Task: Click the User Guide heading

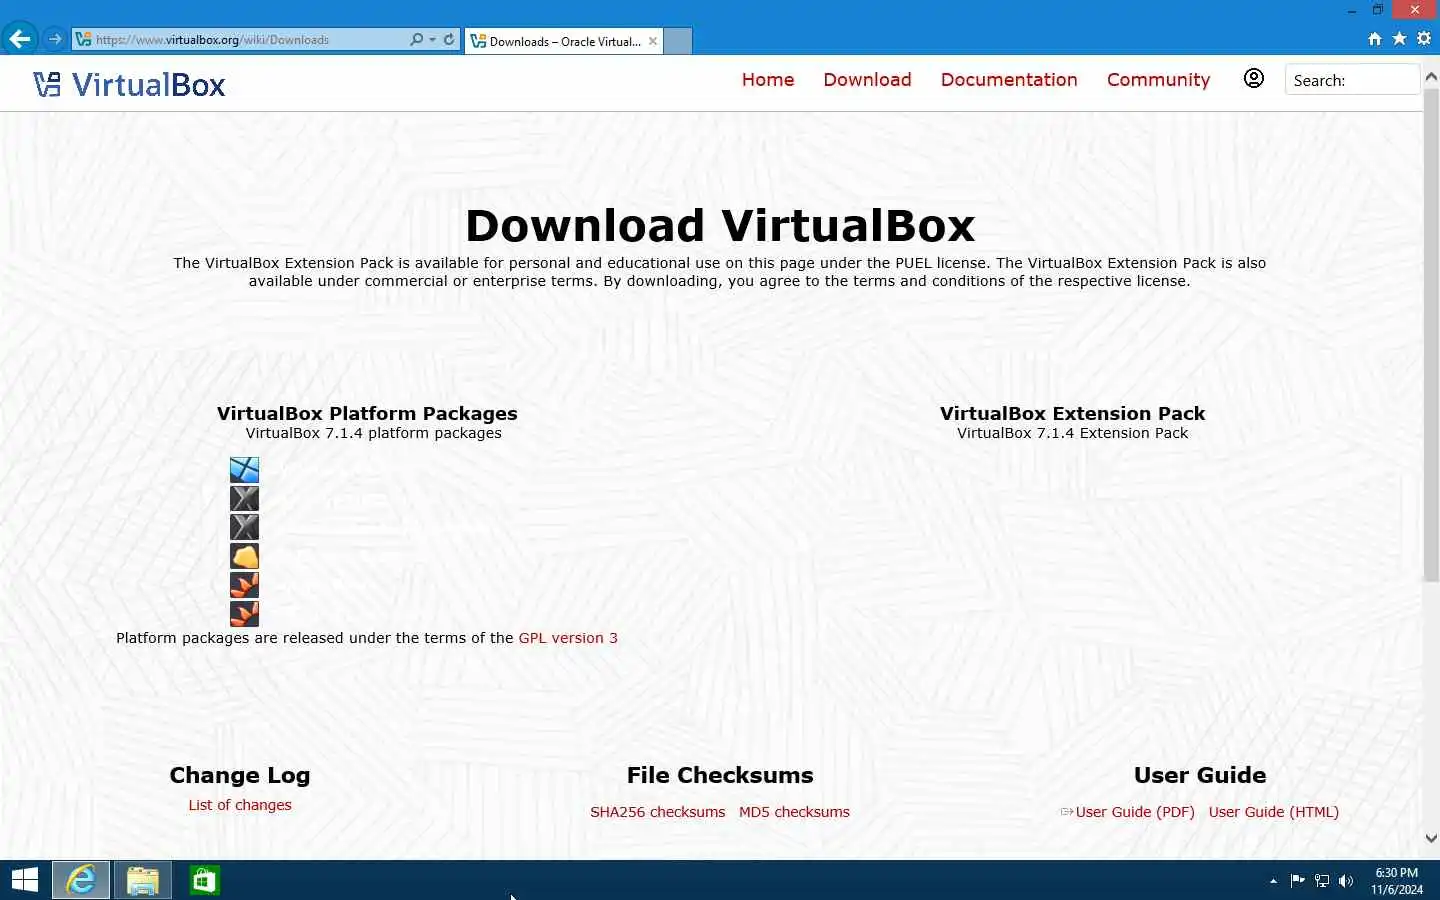Action: point(1200,775)
